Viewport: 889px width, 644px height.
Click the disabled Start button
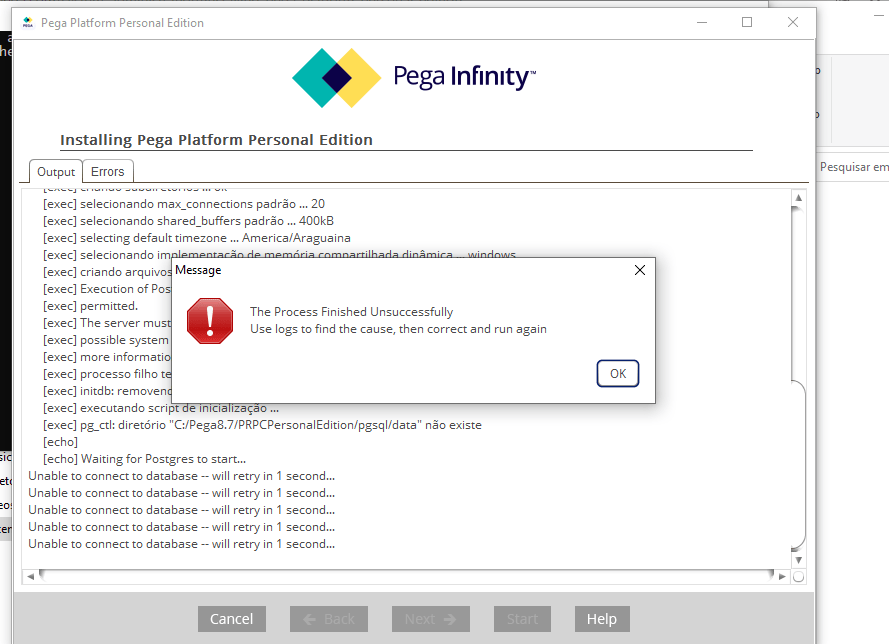point(522,619)
